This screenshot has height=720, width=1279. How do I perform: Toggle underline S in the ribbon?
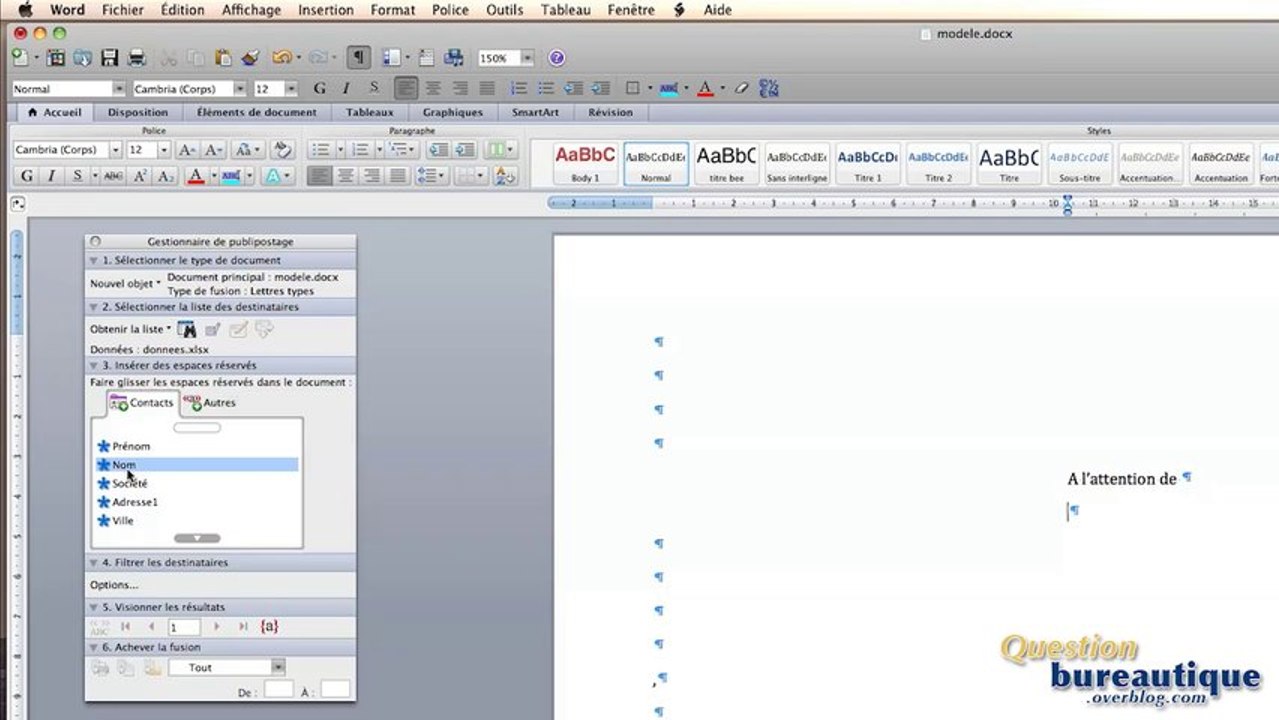(x=78, y=176)
